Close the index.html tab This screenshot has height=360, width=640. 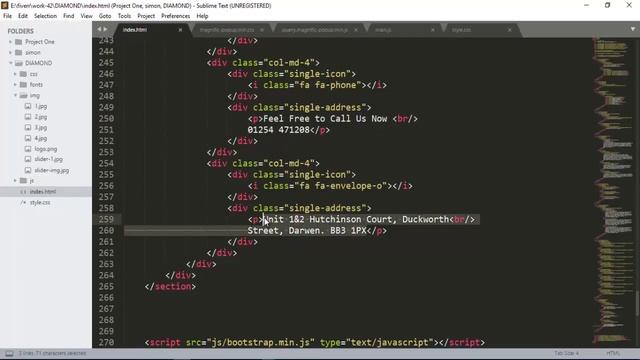point(180,30)
